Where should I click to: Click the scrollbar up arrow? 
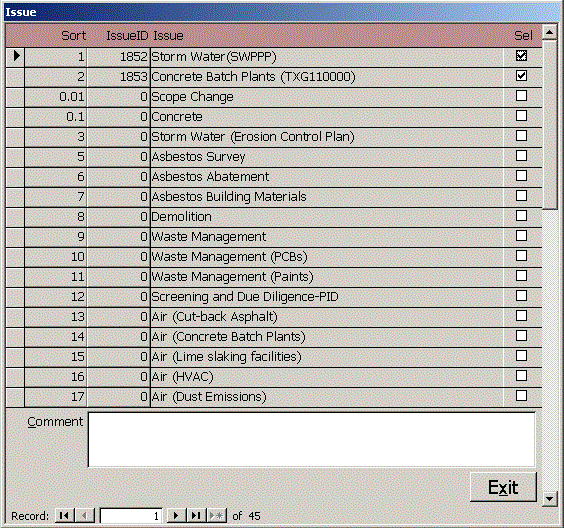[550, 33]
